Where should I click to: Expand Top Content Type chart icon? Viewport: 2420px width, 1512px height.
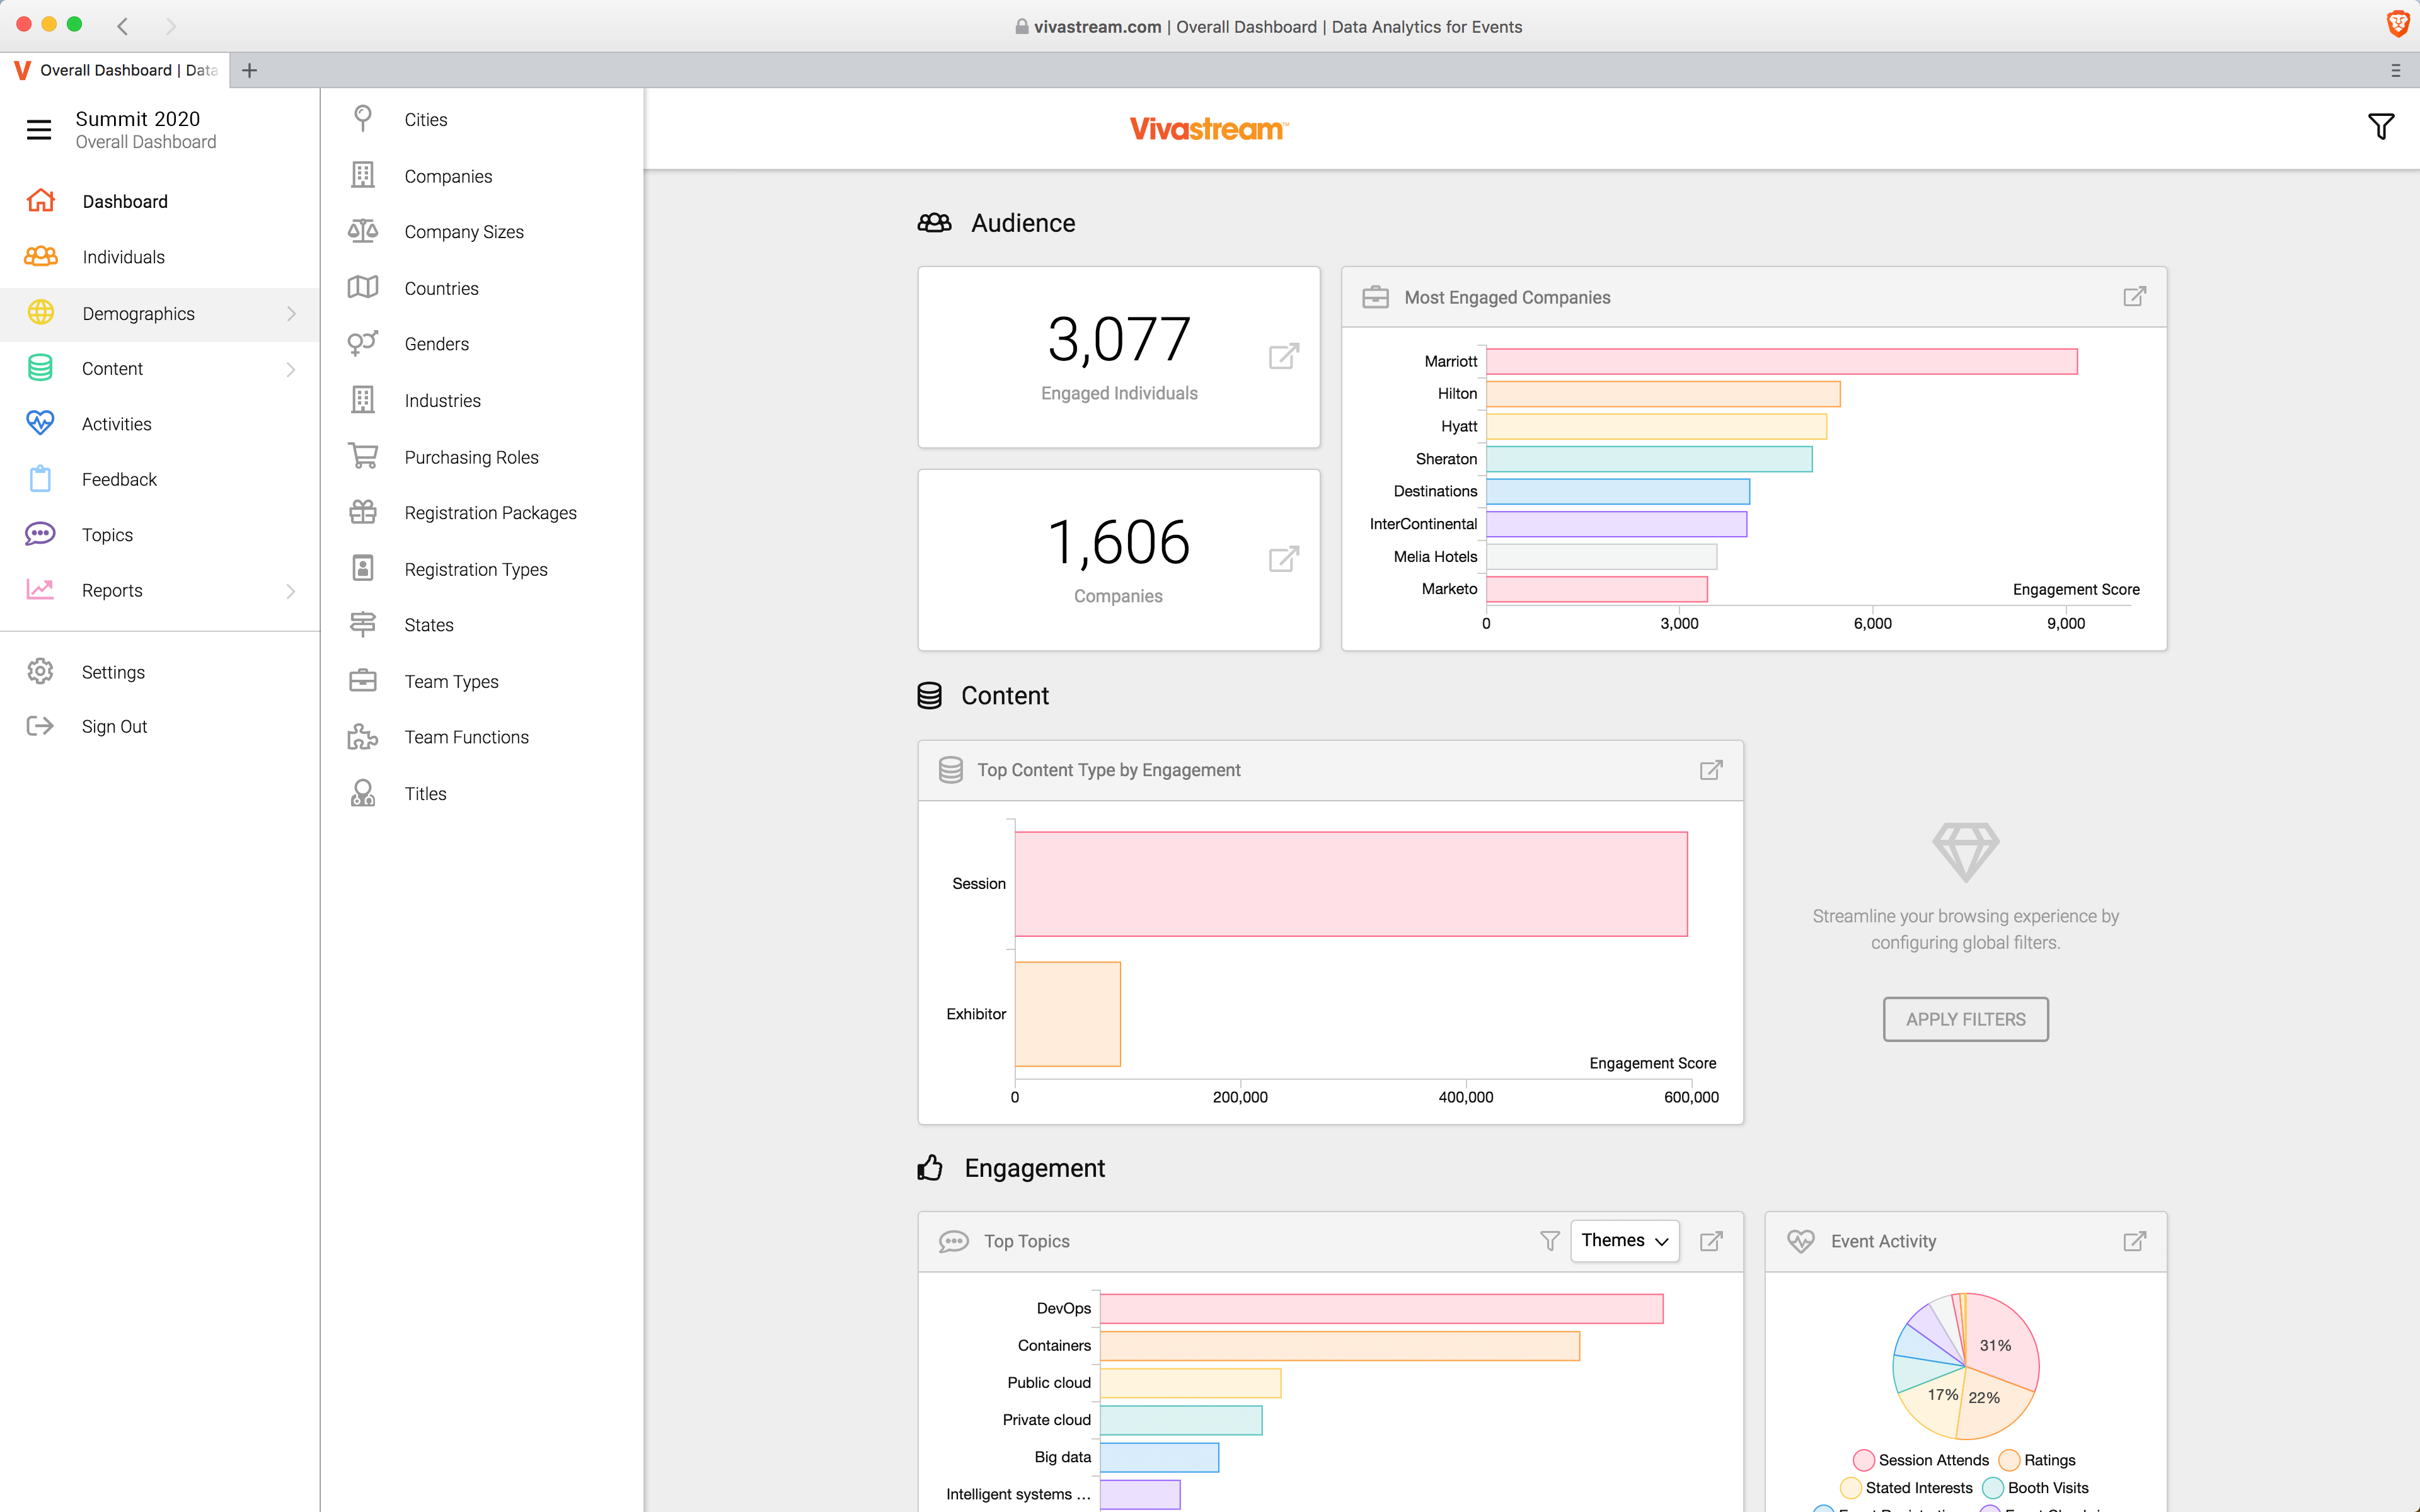click(1711, 770)
